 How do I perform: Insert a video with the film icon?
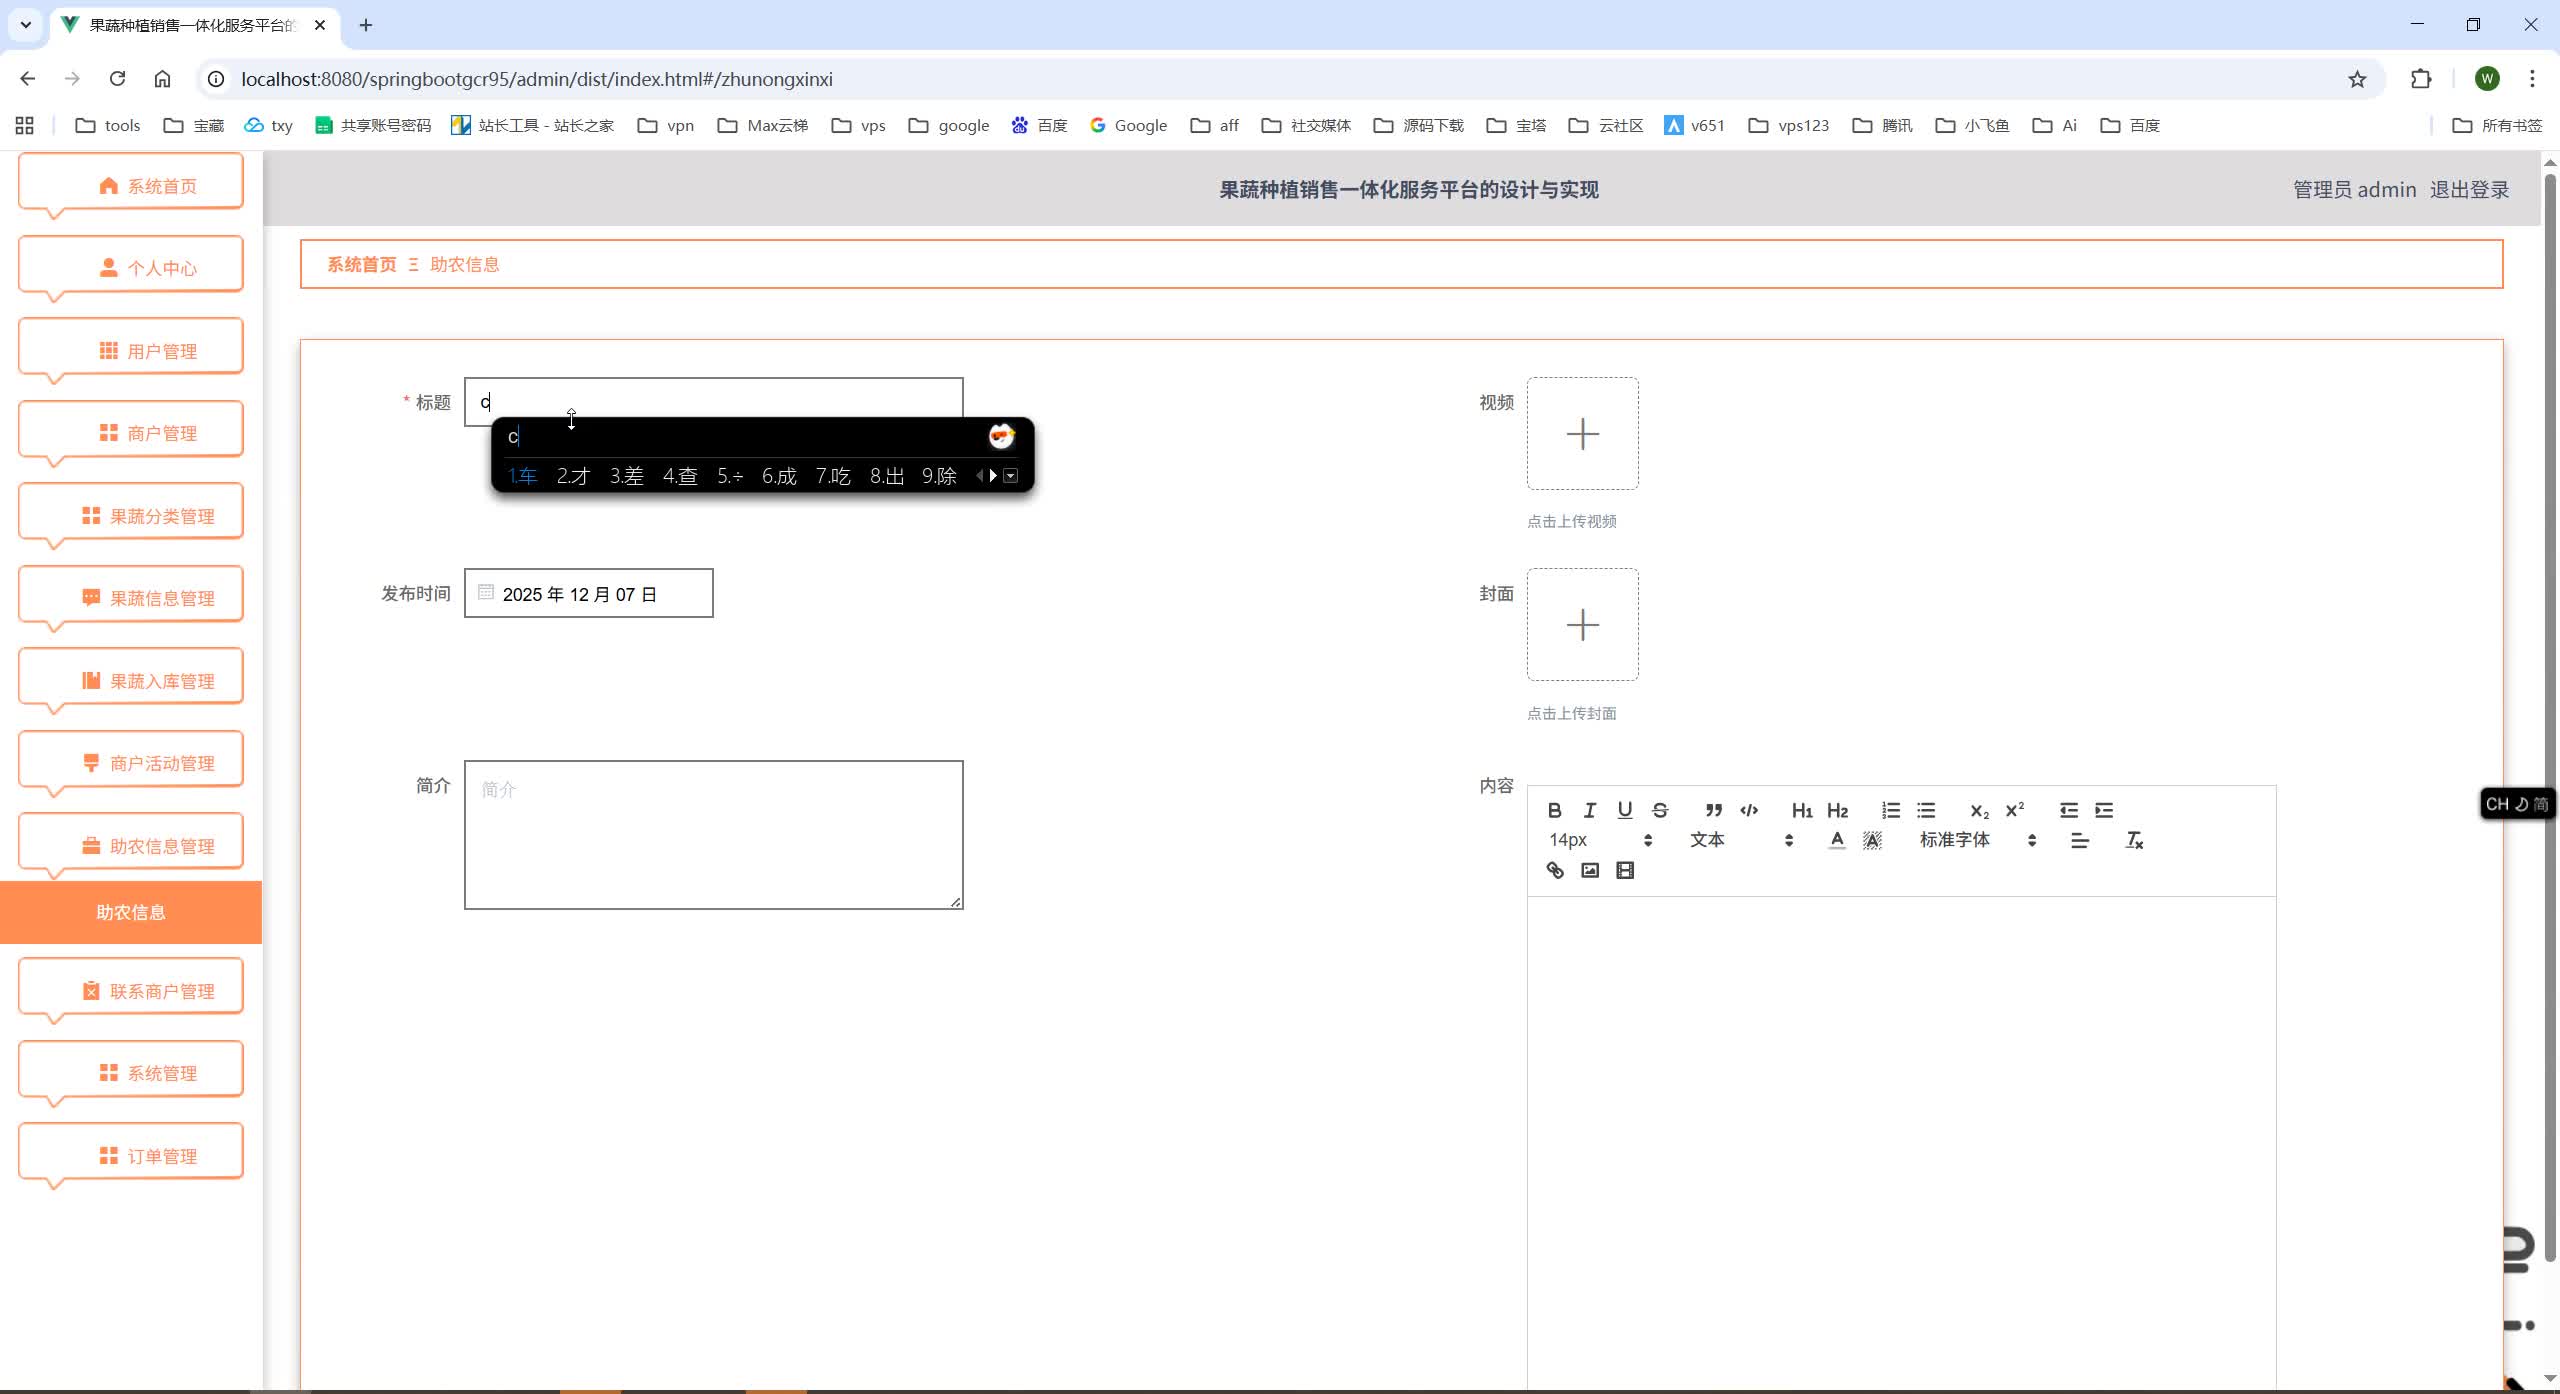[x=1625, y=870]
